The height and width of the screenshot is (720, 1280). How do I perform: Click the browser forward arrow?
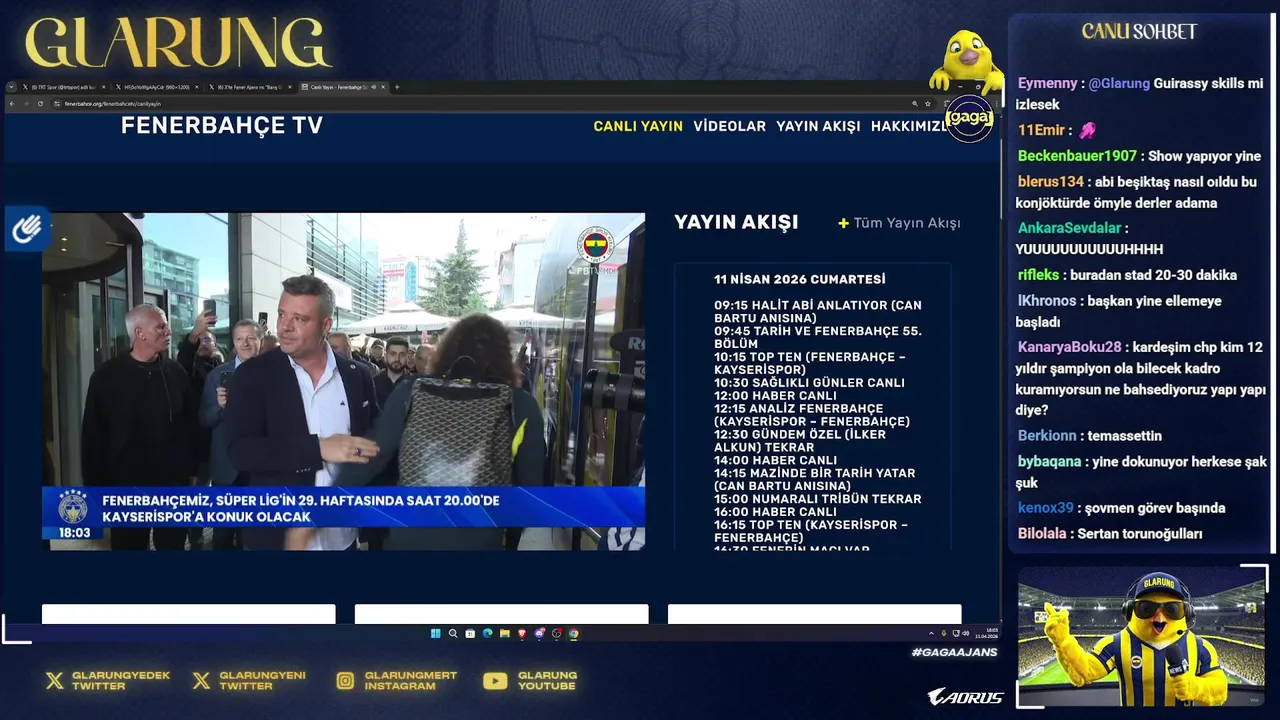click(26, 103)
